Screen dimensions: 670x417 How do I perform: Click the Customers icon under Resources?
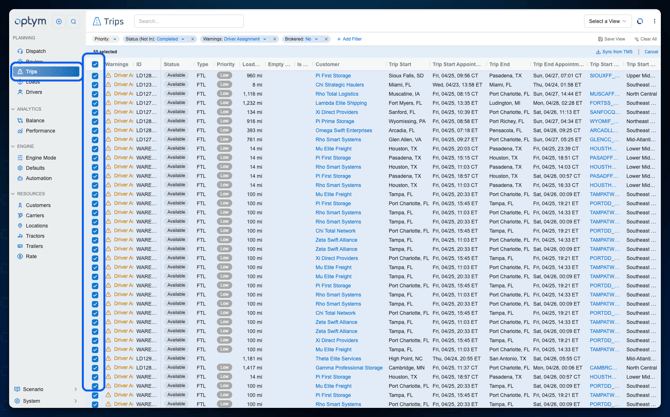(x=20, y=205)
